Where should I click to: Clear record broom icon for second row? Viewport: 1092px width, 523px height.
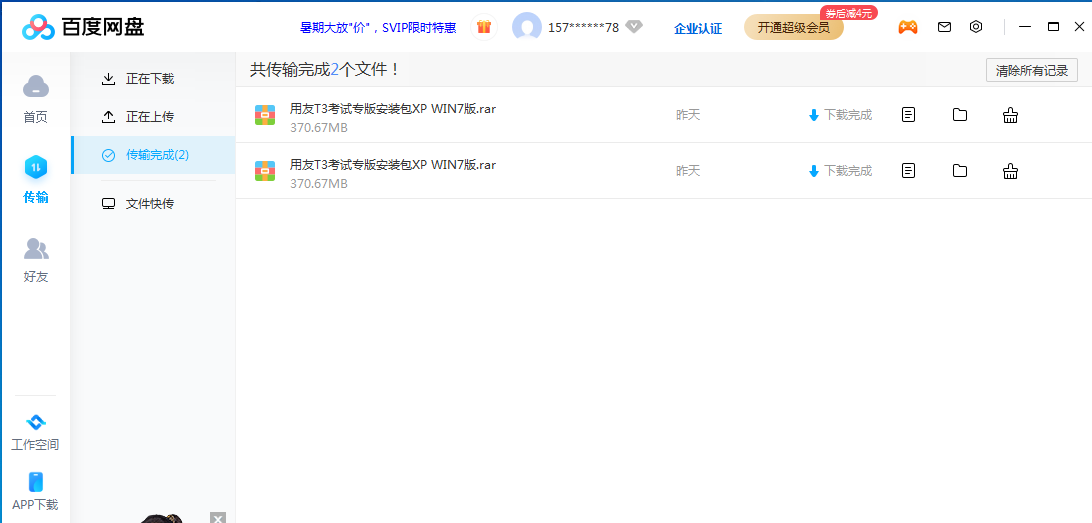coord(1011,171)
